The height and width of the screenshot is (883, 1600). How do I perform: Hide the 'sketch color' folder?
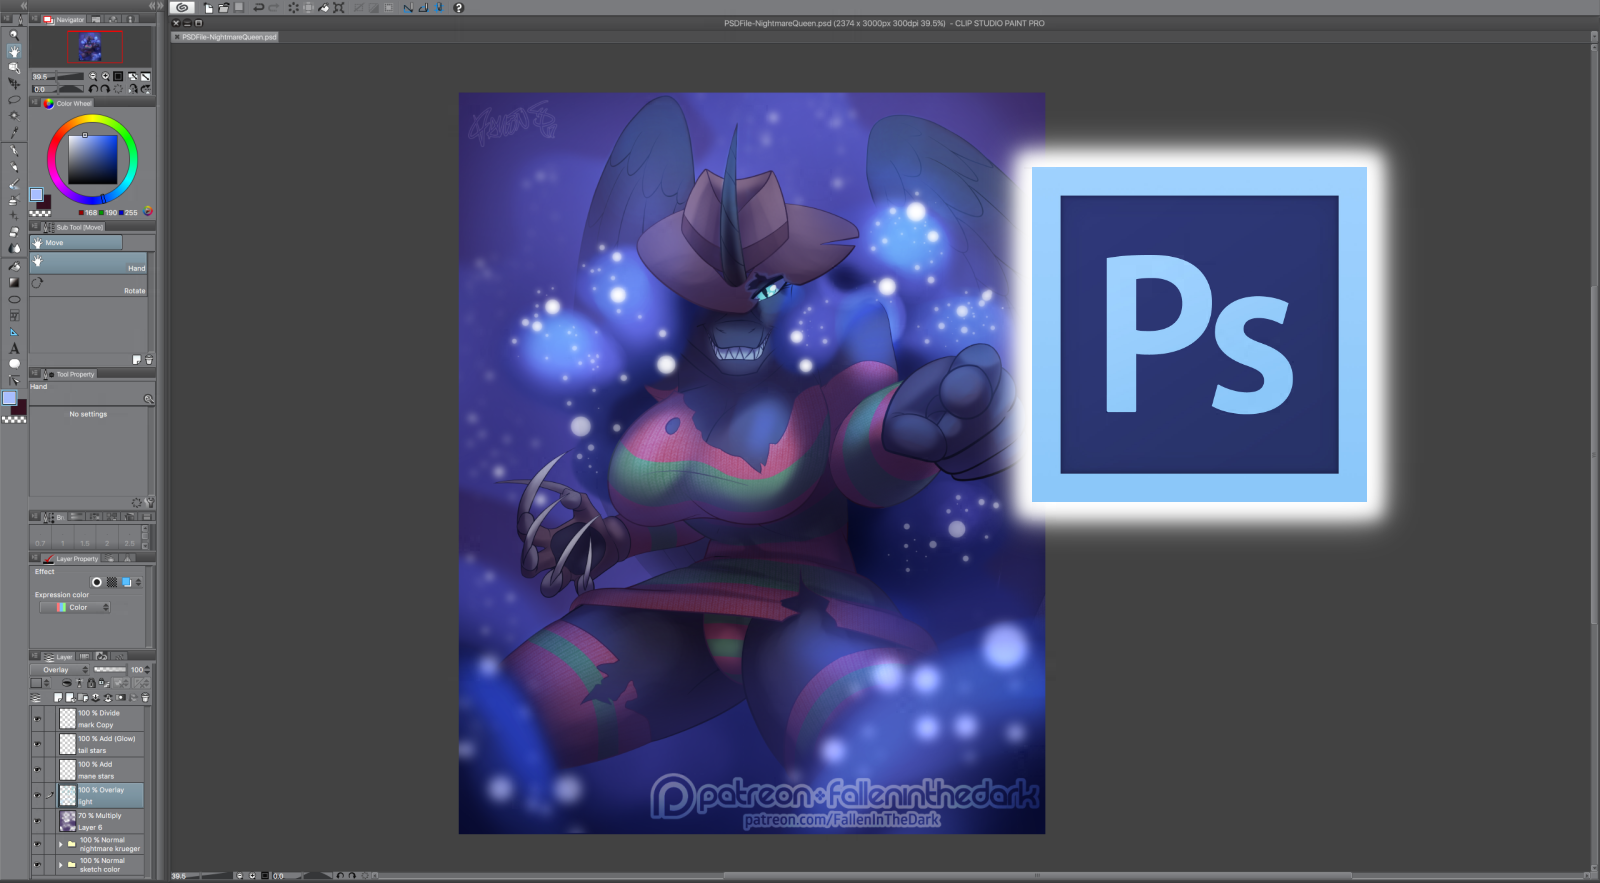37,865
